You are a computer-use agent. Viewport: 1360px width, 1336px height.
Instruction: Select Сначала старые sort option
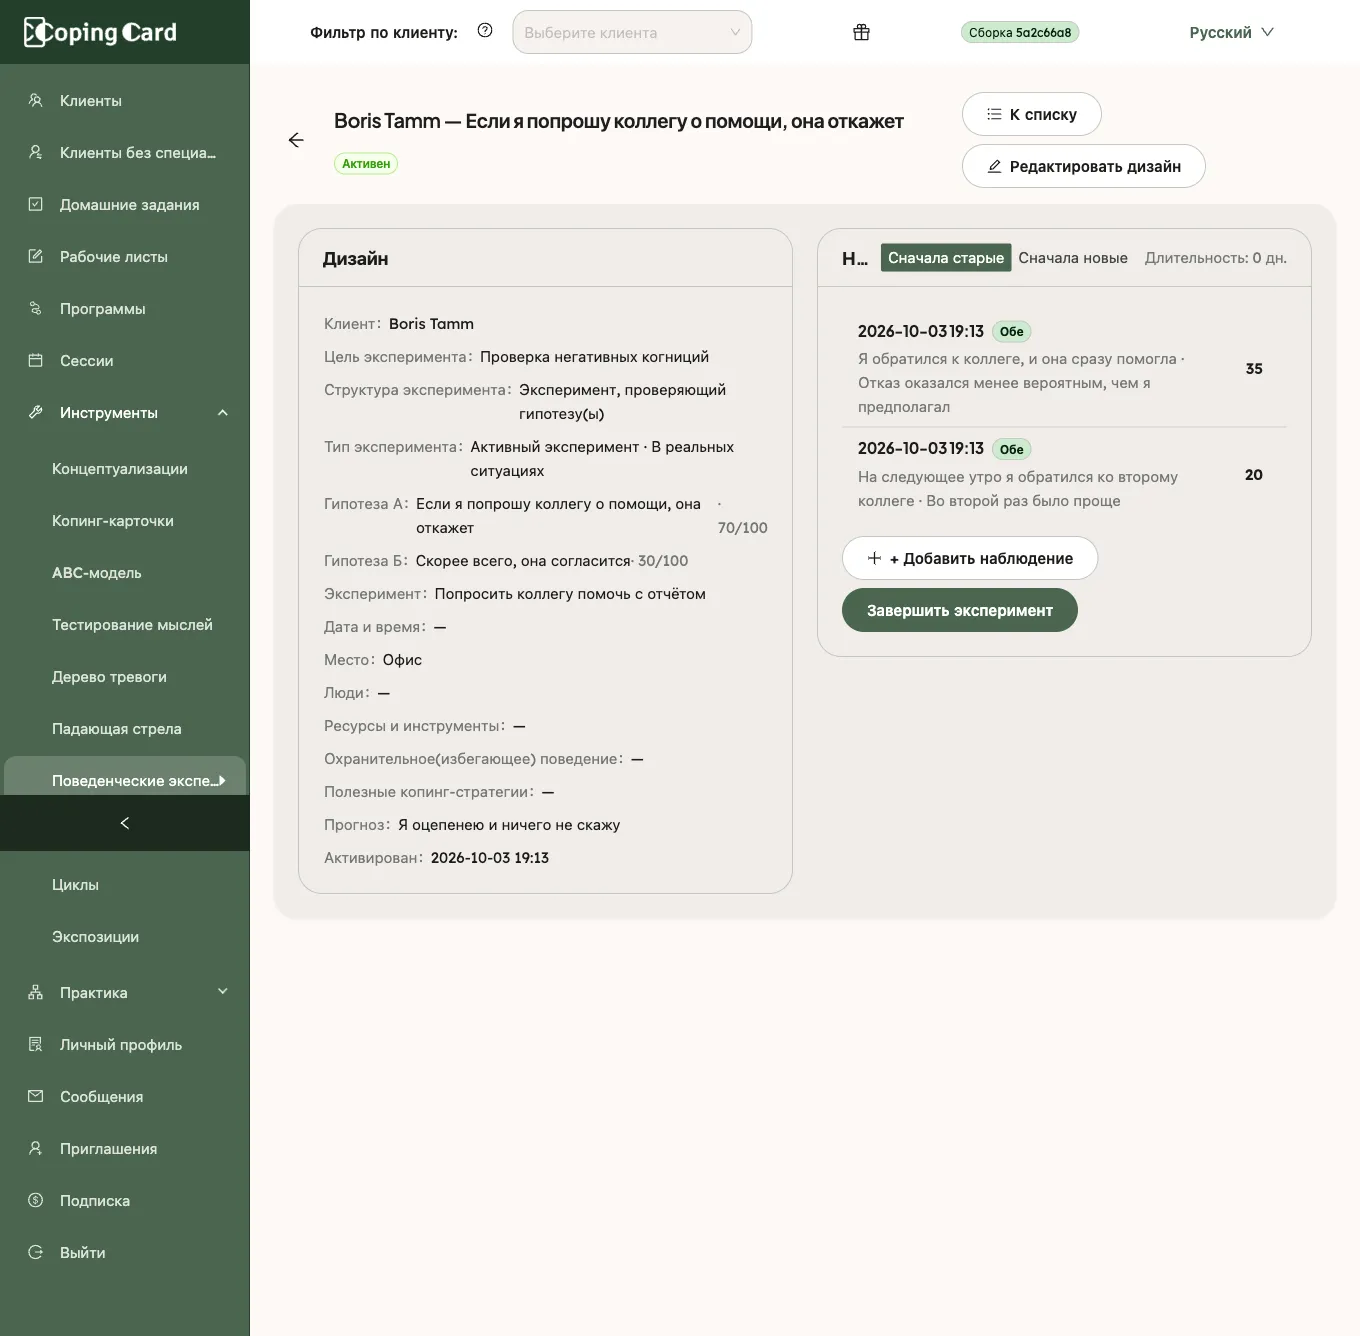pos(946,258)
